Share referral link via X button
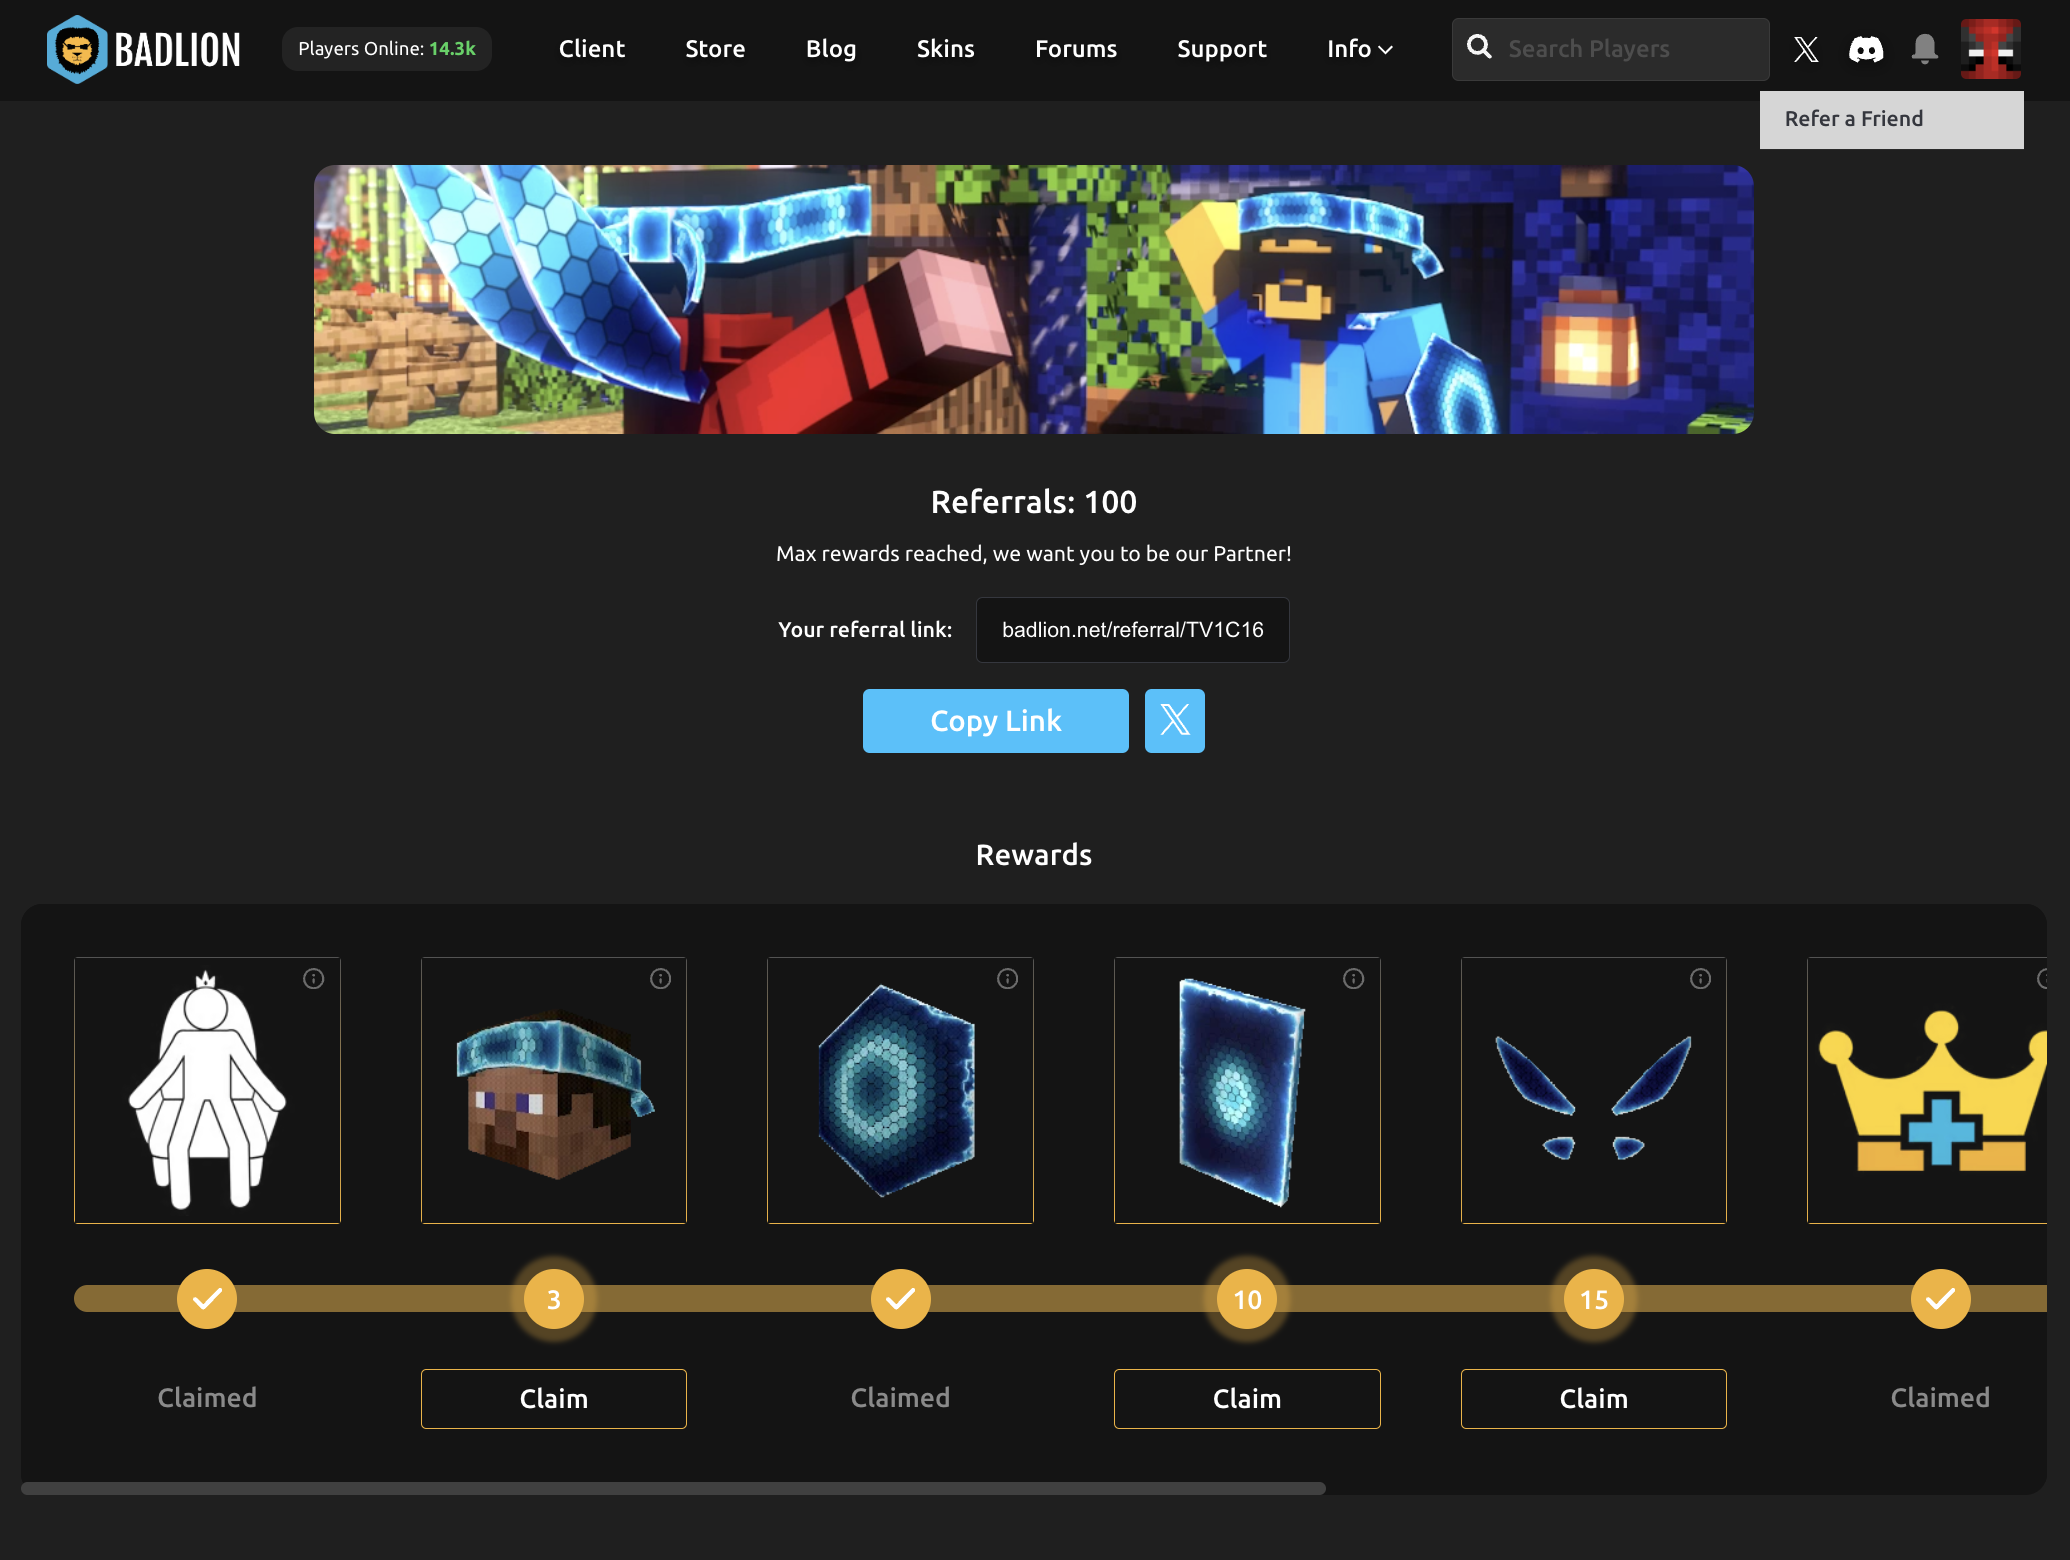The height and width of the screenshot is (1560, 2070). pyautogui.click(x=1174, y=721)
